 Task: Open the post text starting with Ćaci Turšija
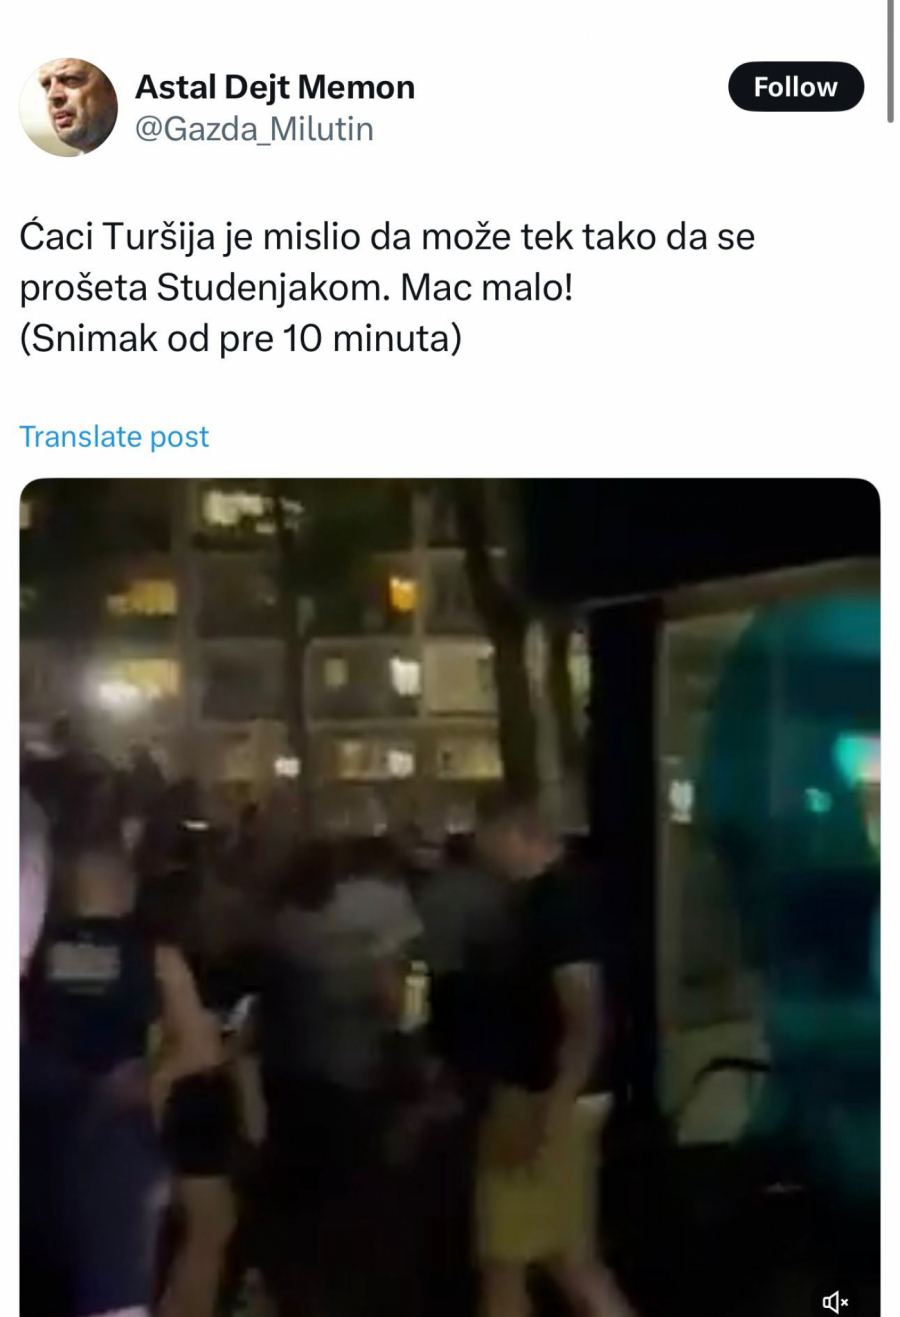(387, 287)
